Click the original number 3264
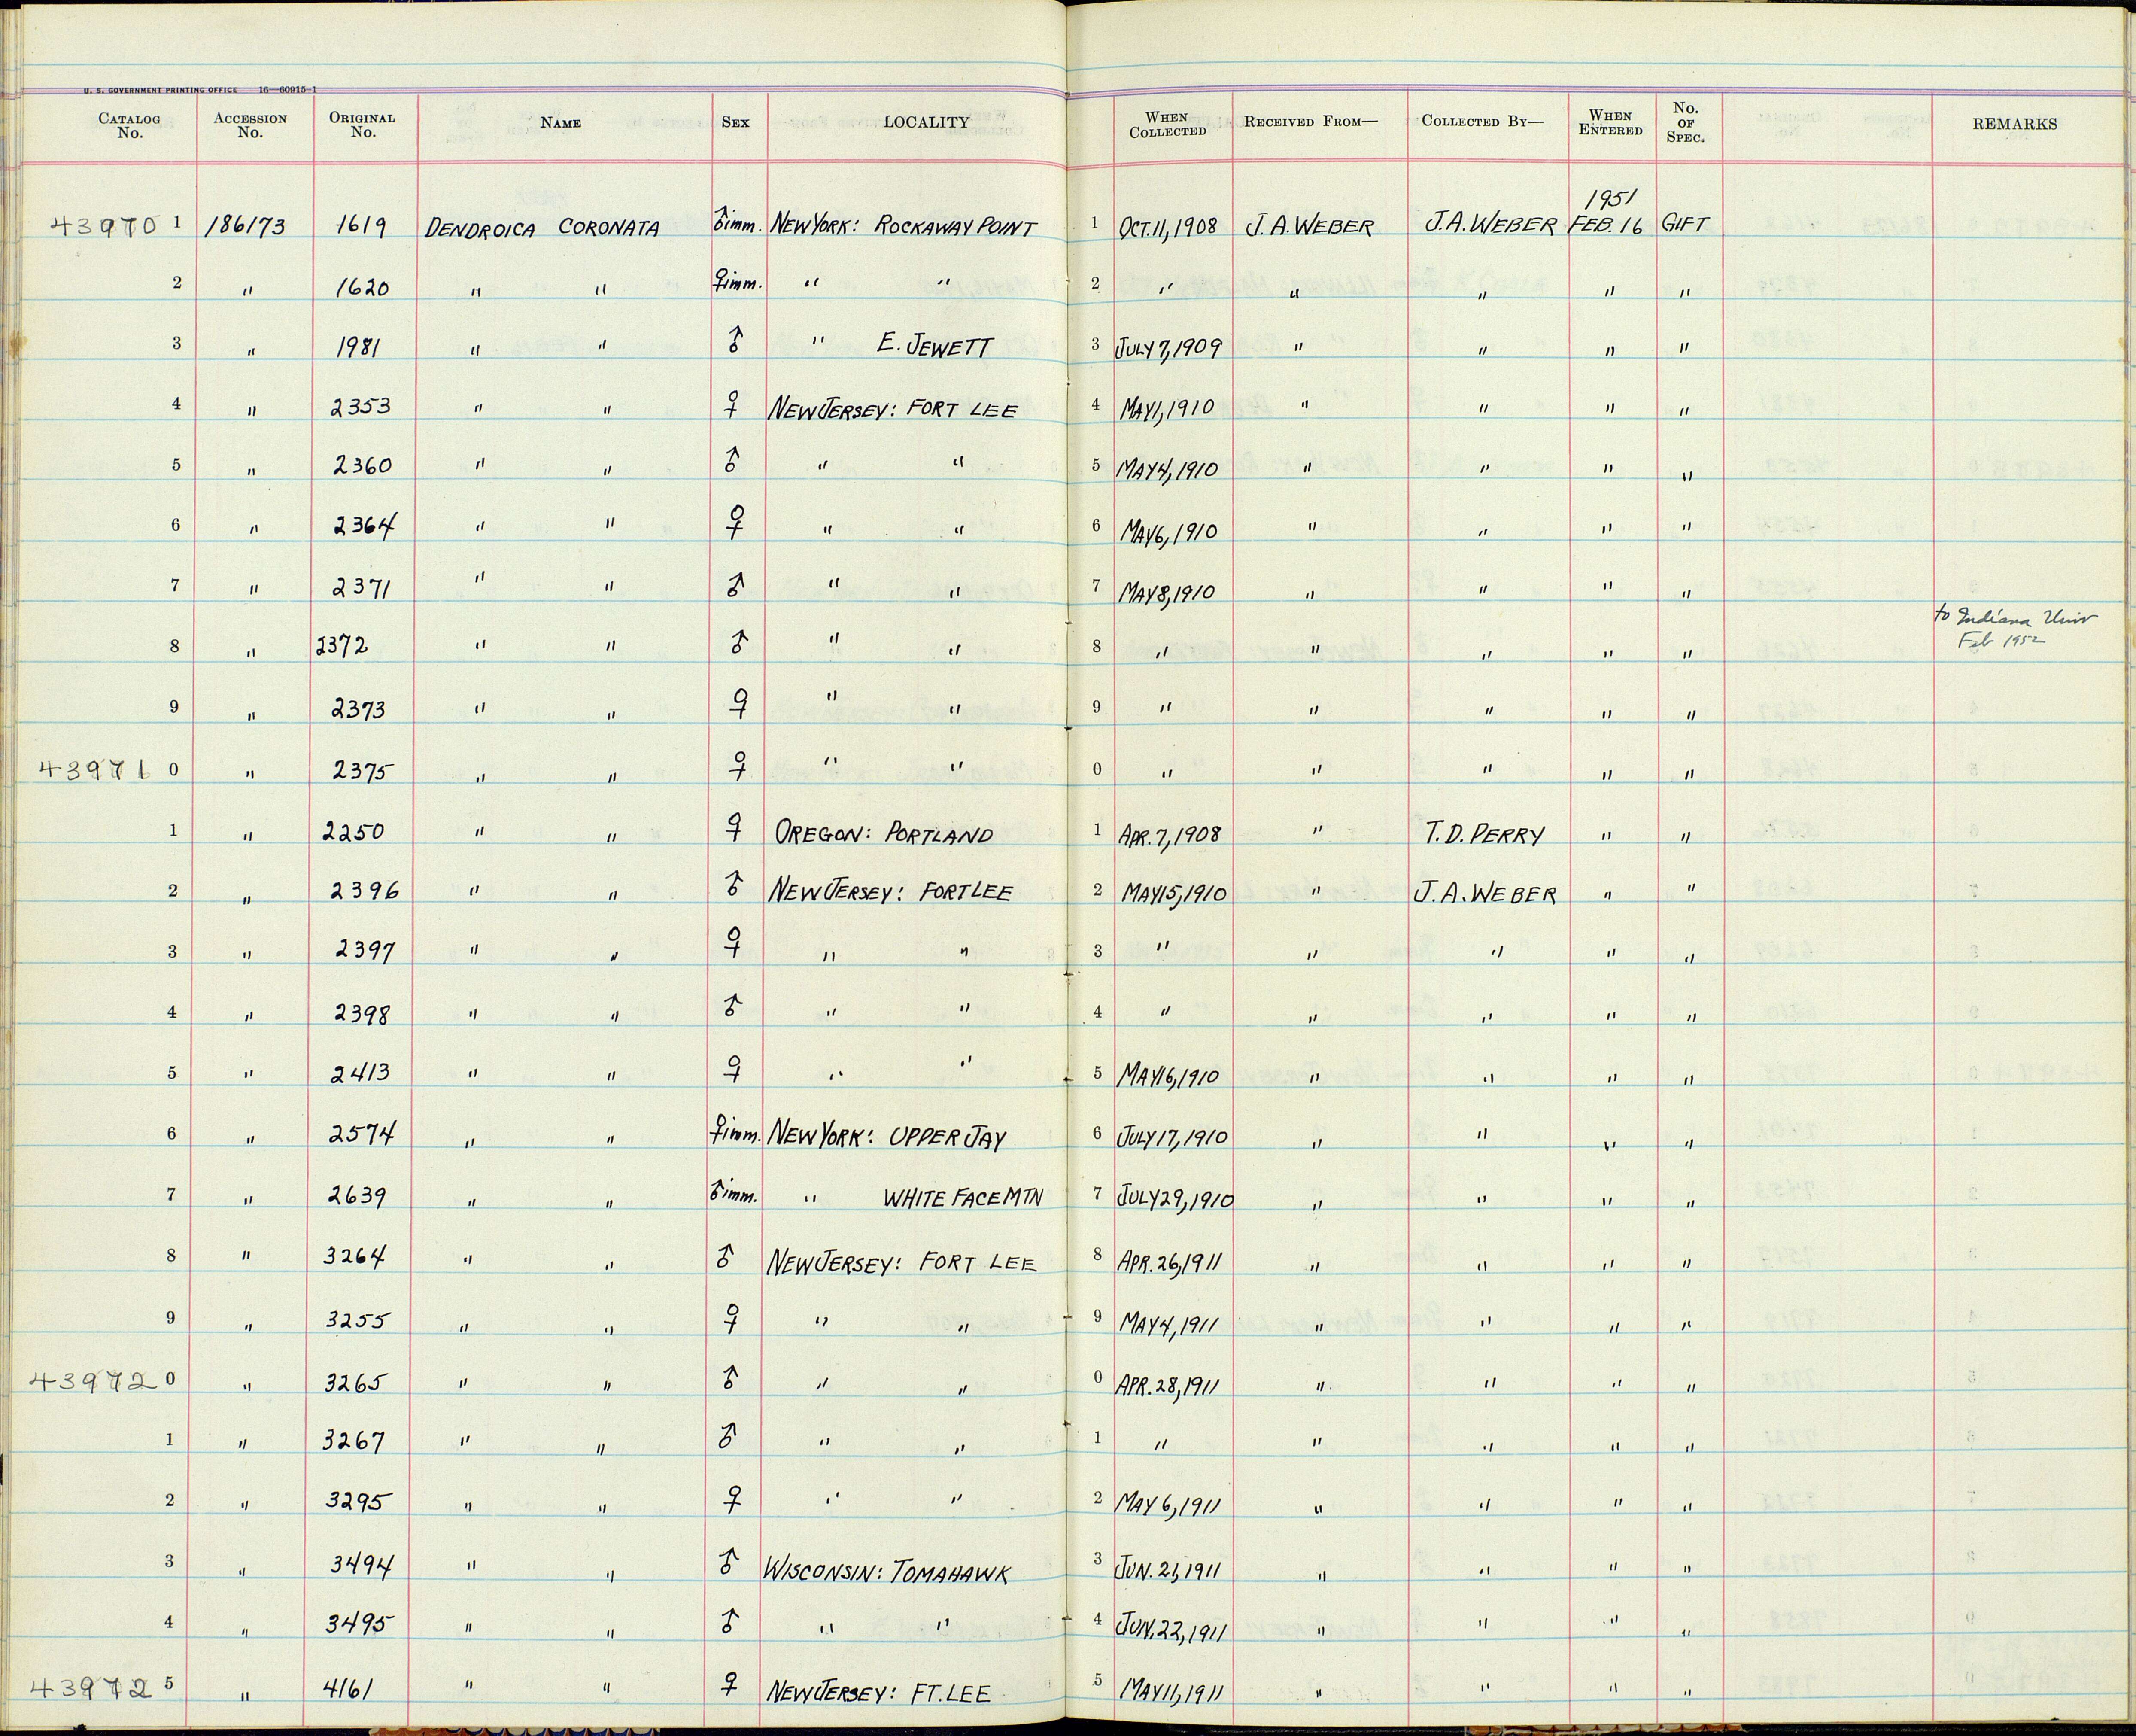The height and width of the screenshot is (1736, 2136). click(x=355, y=1256)
